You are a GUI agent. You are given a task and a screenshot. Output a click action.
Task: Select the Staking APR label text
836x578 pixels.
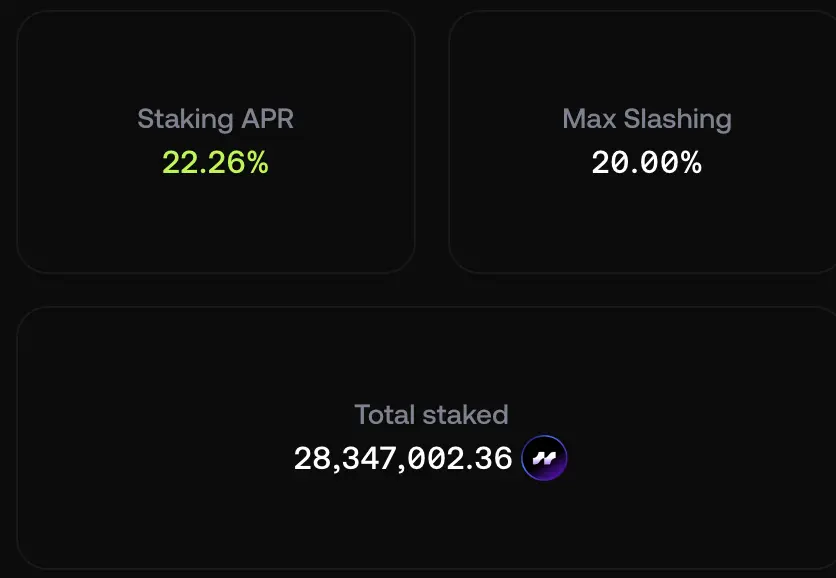tap(215, 119)
